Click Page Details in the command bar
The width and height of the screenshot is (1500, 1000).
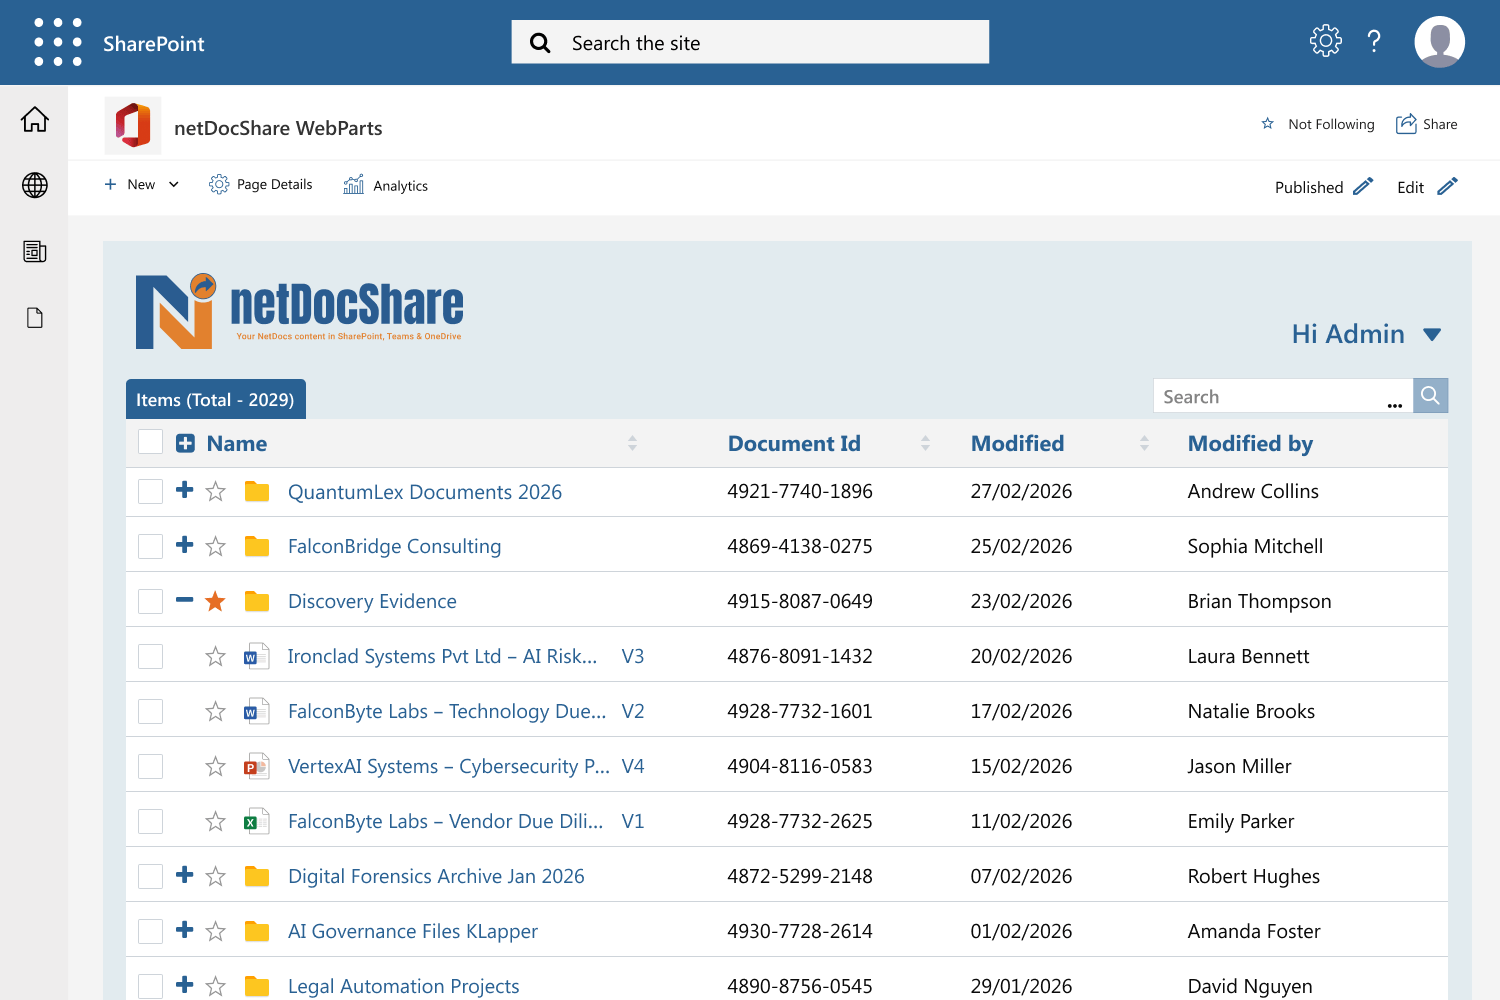pos(261,184)
